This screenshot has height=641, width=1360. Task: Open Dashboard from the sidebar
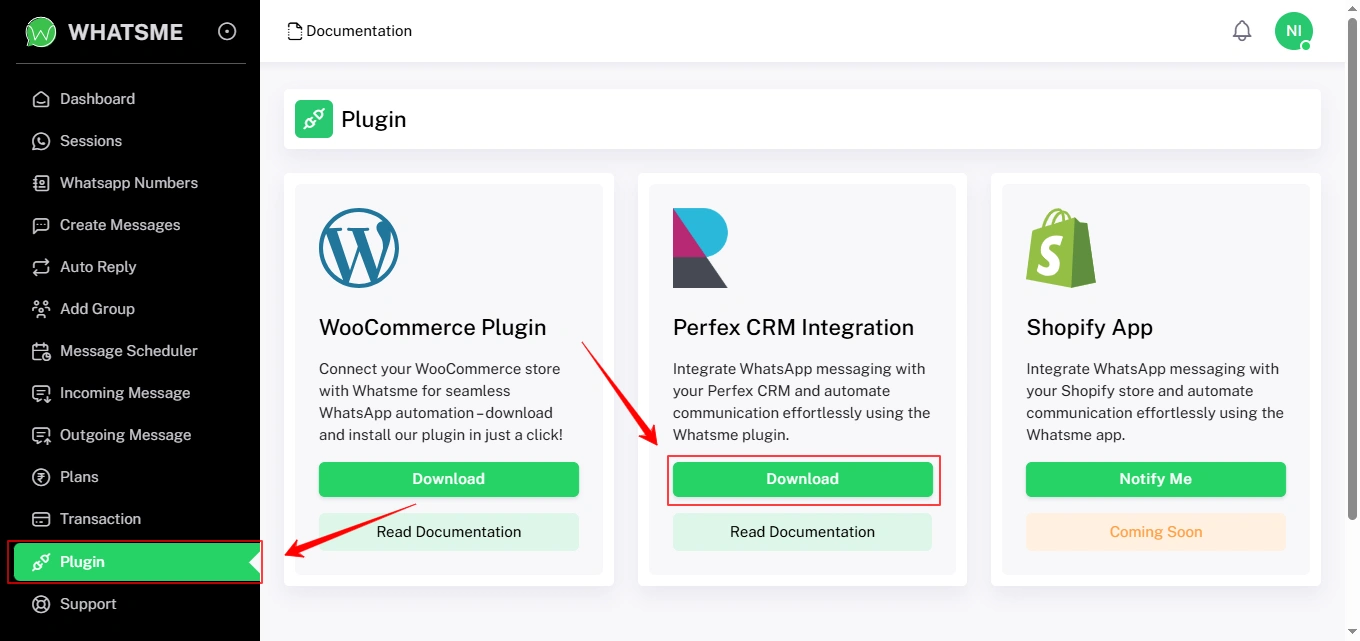tap(97, 99)
